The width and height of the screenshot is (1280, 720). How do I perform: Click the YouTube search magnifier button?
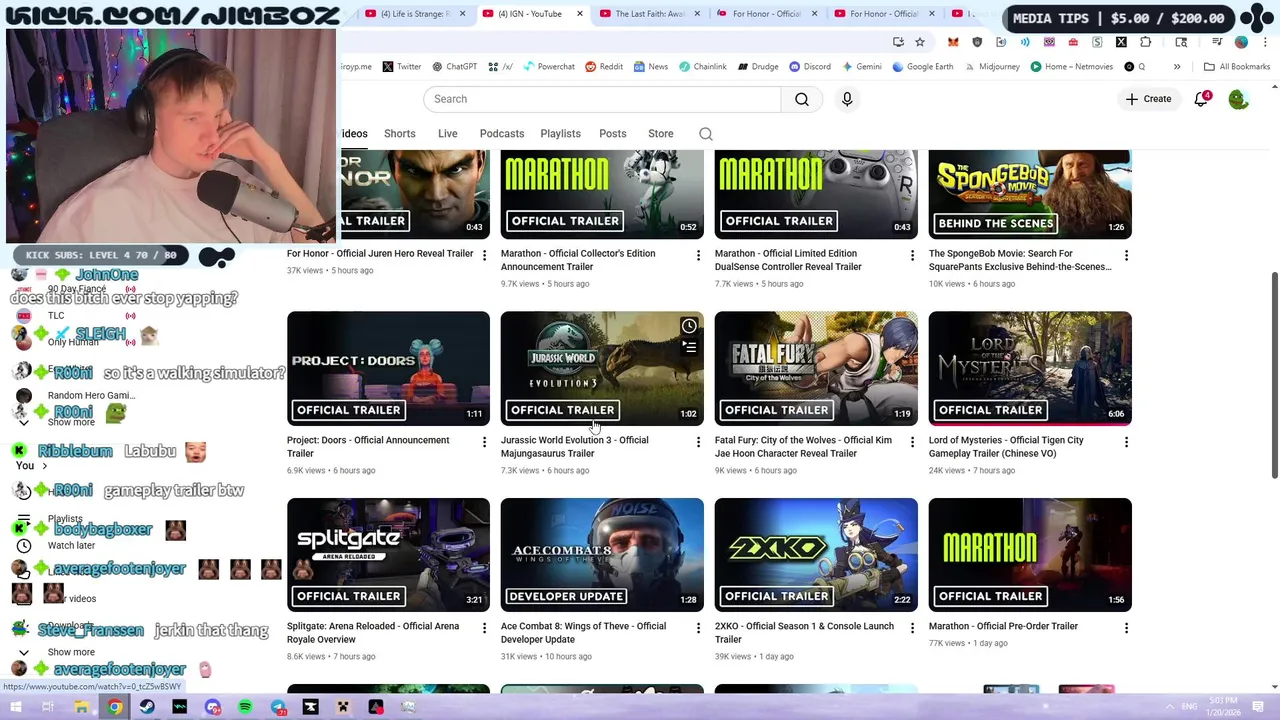click(x=802, y=99)
